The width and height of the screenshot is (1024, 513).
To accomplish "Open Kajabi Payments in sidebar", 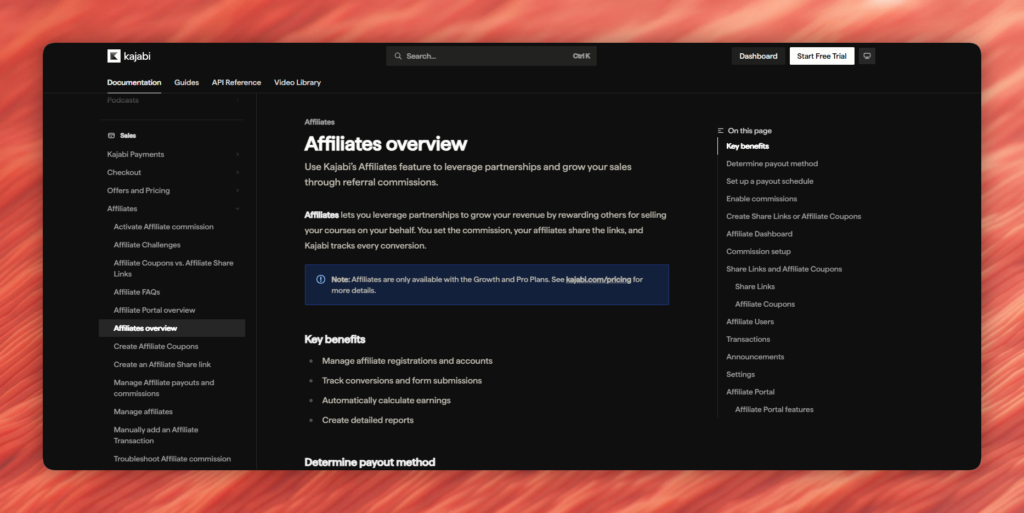I will tap(135, 155).
